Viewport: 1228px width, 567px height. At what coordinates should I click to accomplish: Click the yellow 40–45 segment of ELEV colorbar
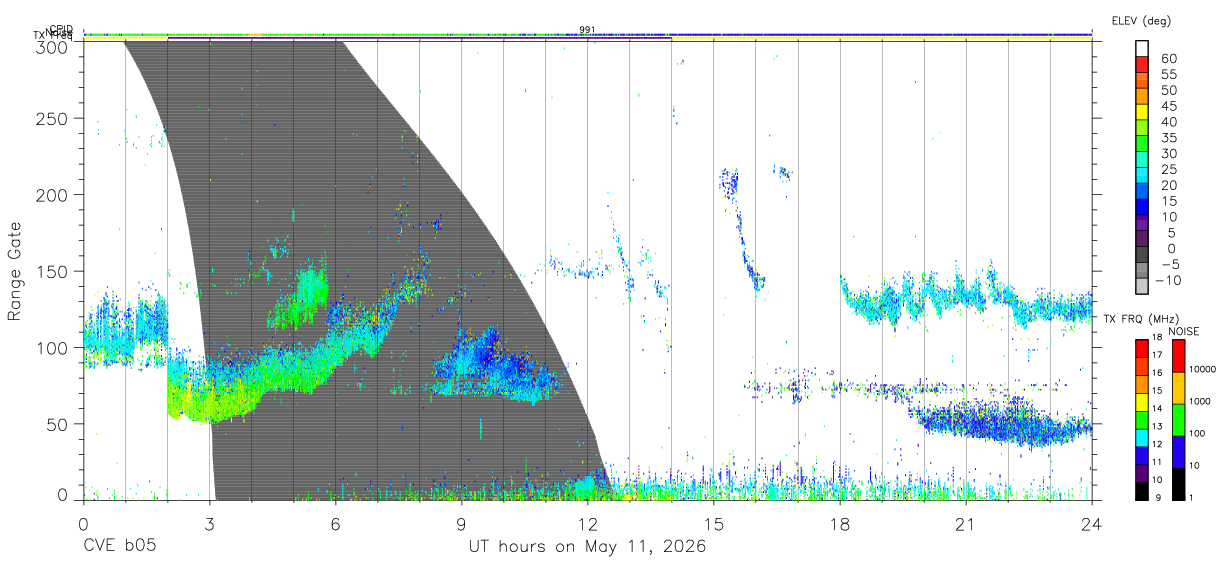coord(1142,113)
